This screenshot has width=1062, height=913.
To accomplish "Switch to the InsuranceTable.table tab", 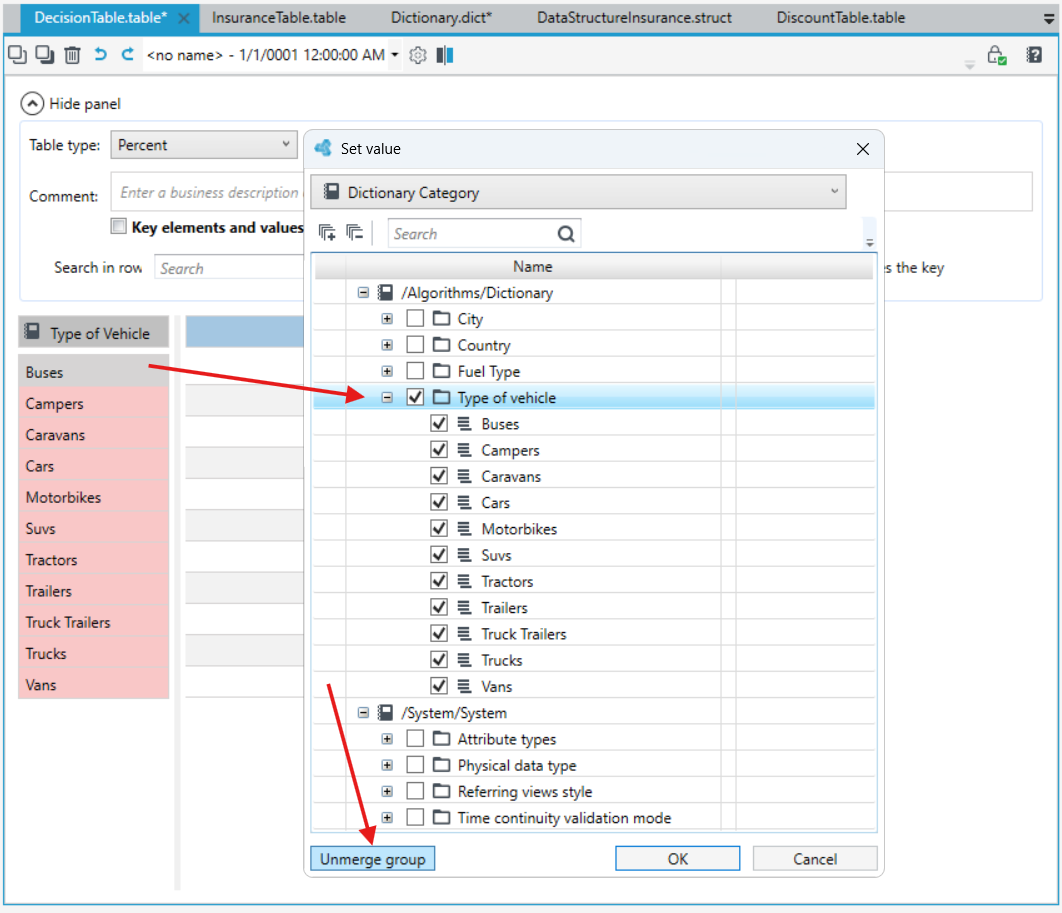I will pos(279,18).
